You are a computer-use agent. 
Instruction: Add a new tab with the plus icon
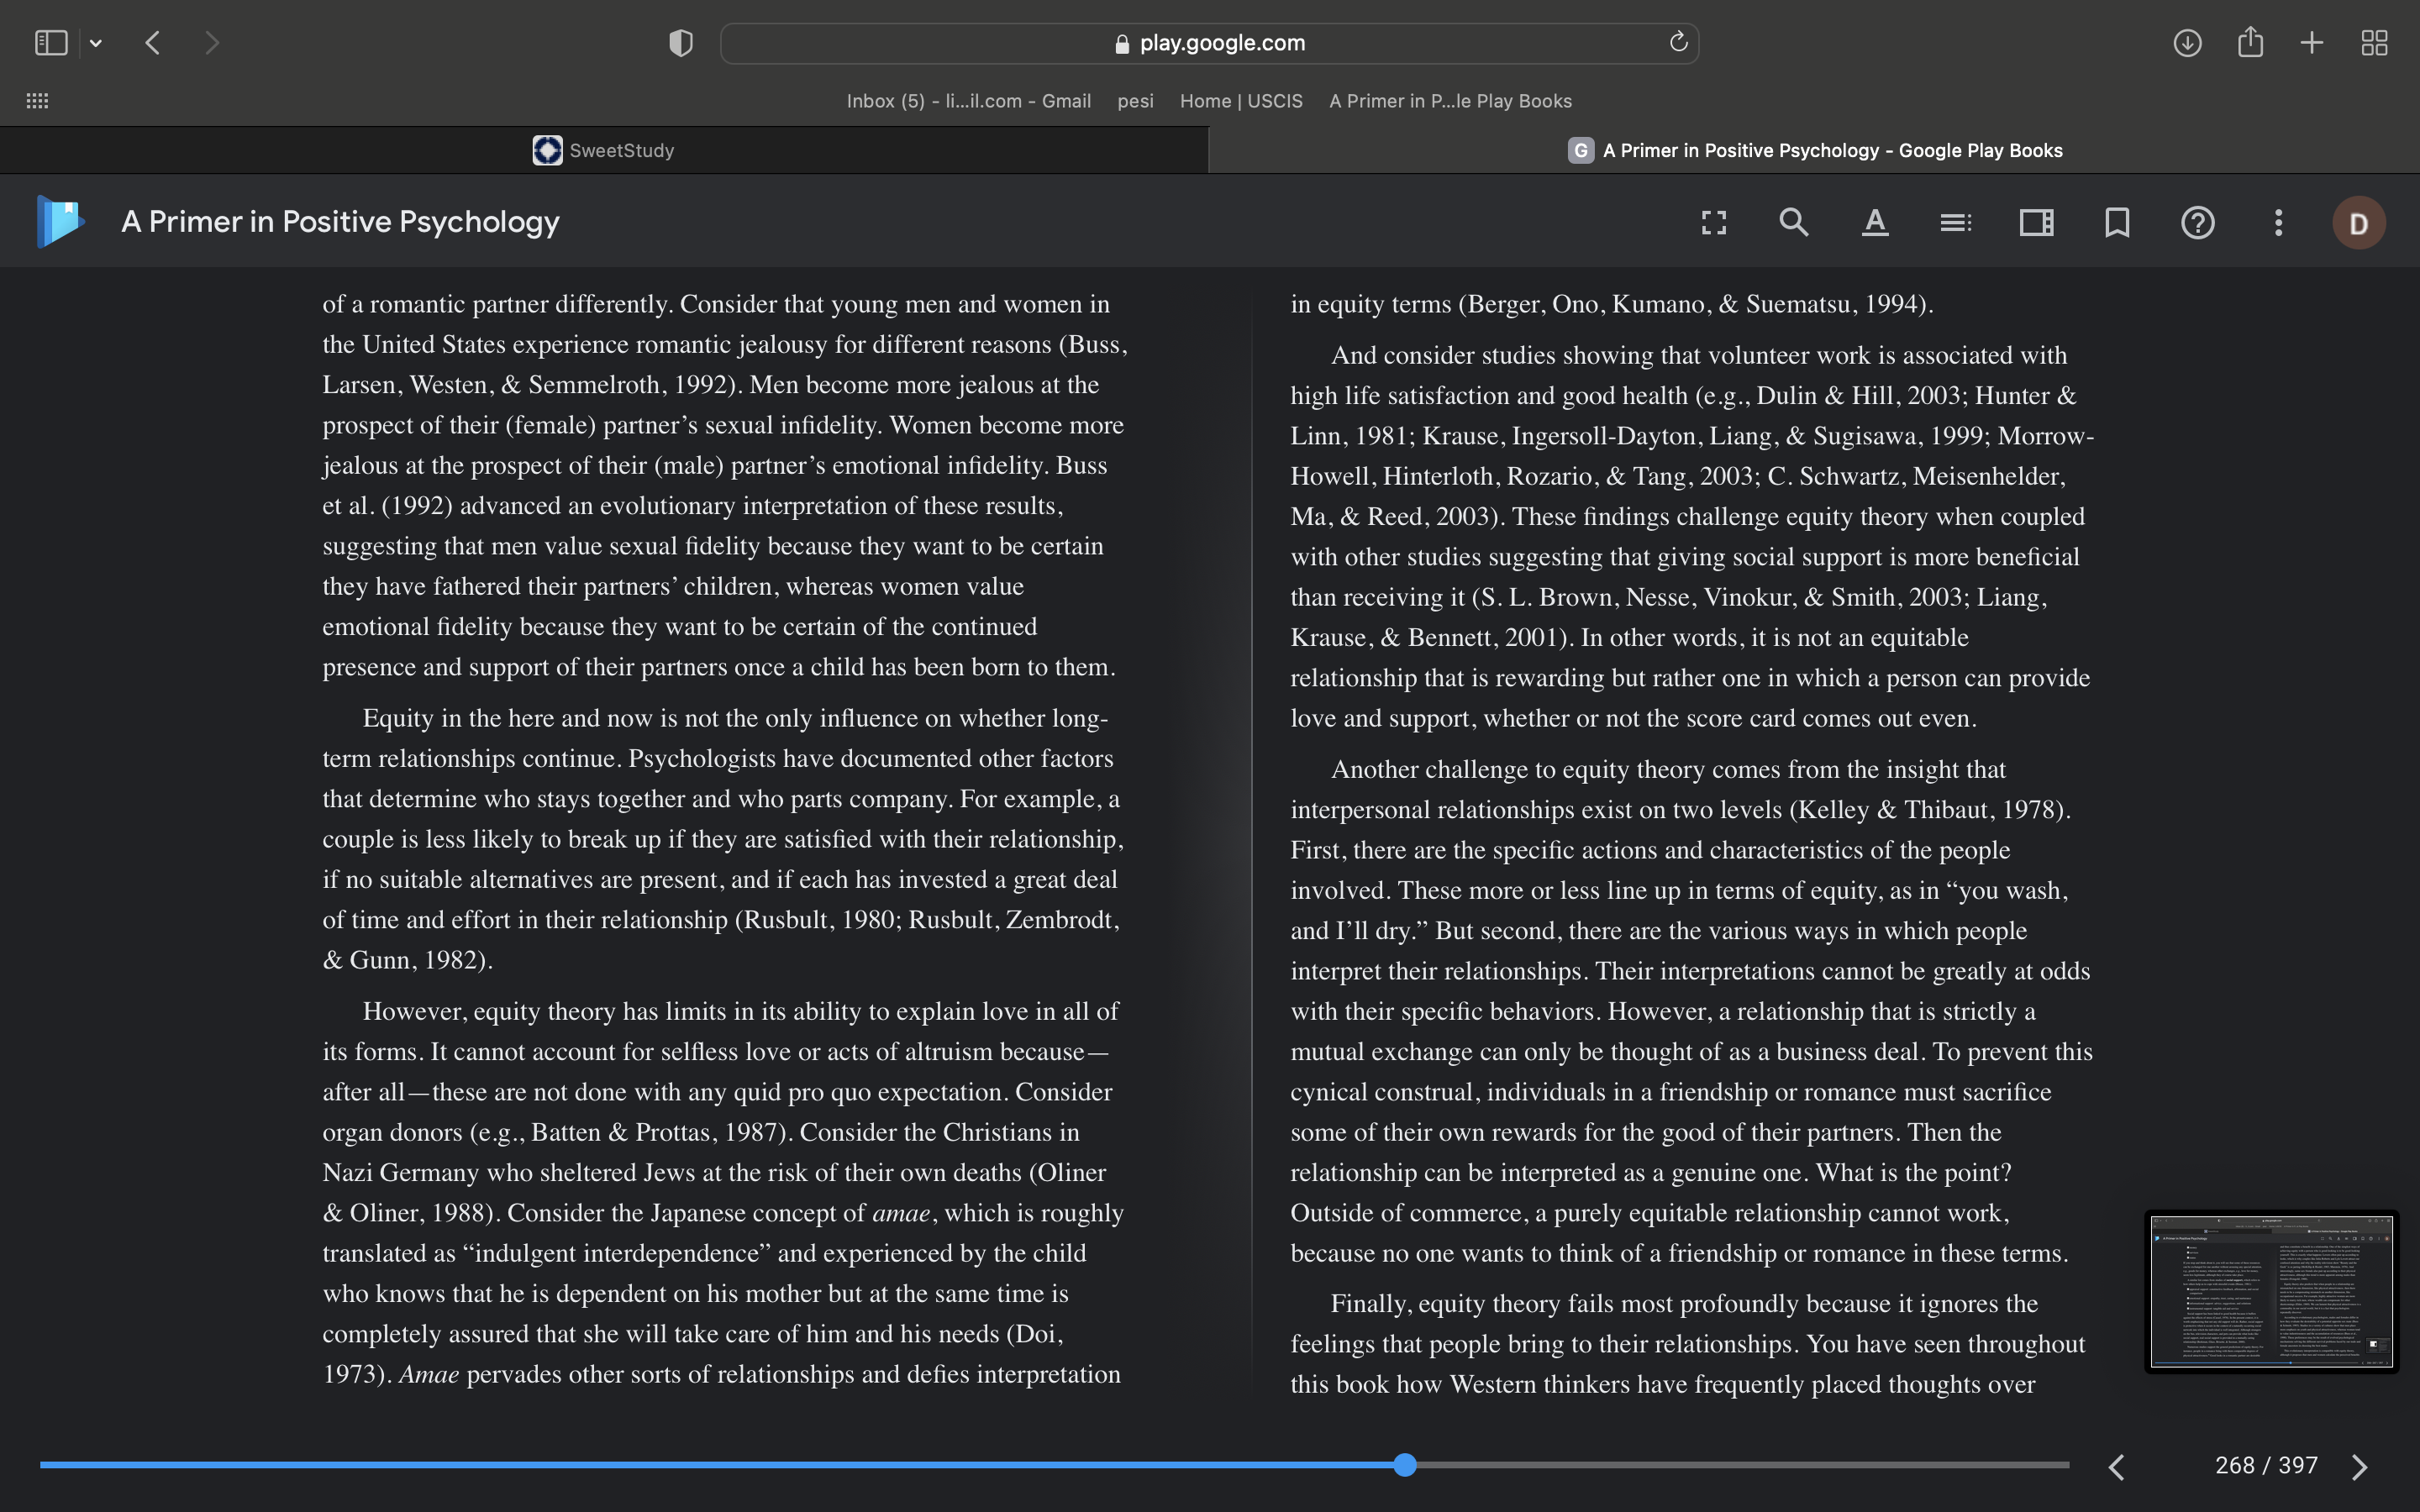tap(2312, 43)
